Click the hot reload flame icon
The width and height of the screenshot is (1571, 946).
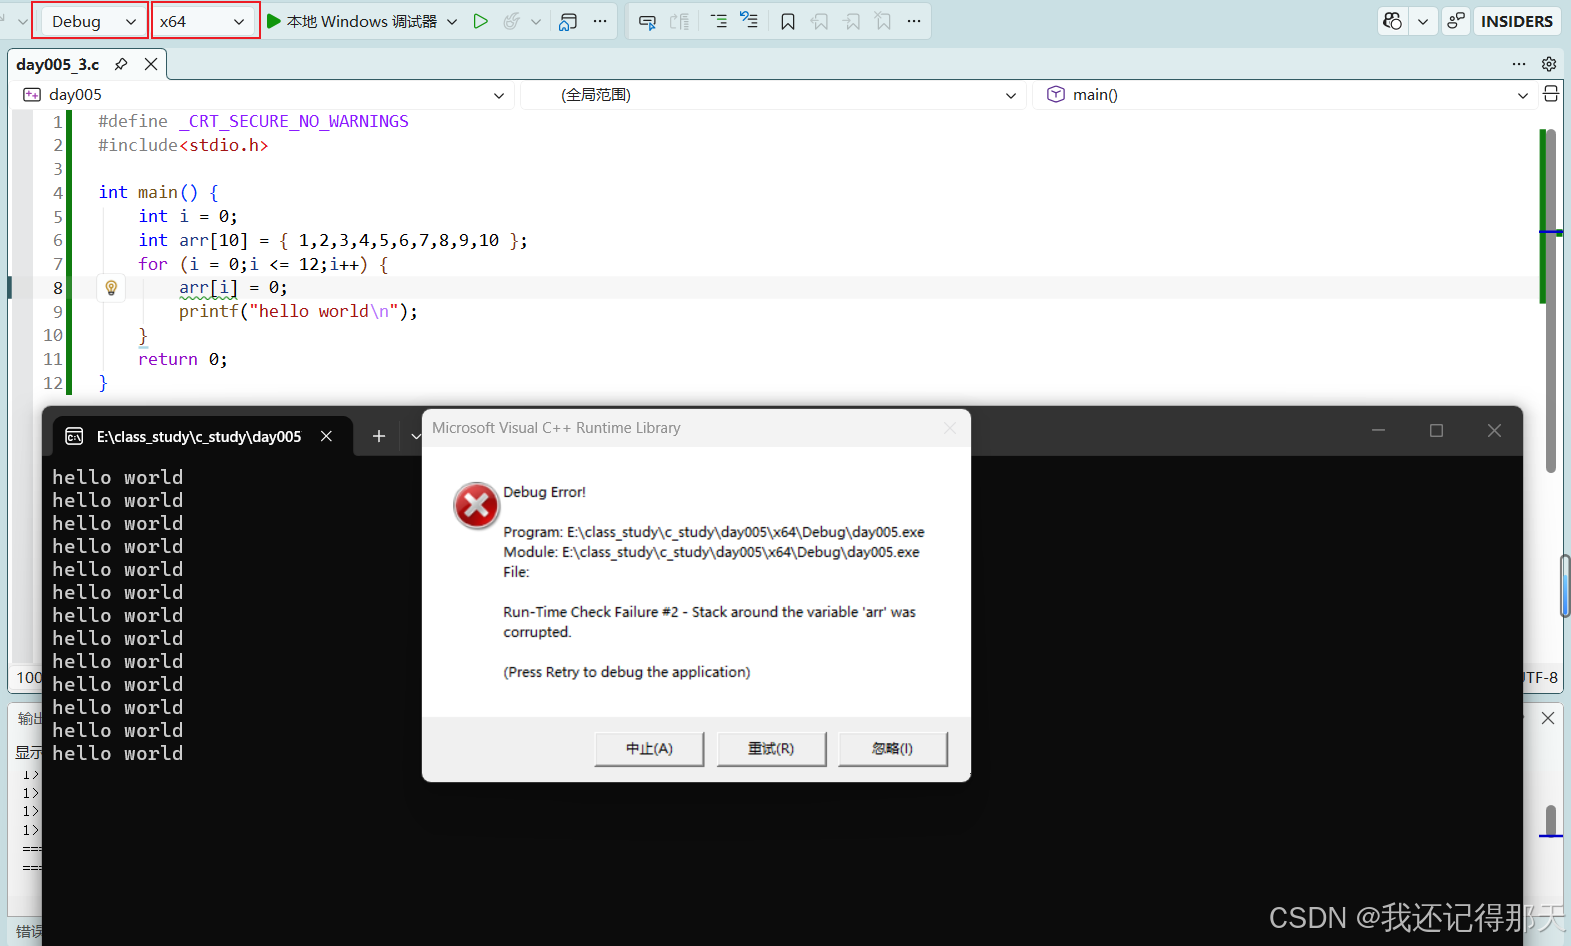pyautogui.click(x=511, y=21)
